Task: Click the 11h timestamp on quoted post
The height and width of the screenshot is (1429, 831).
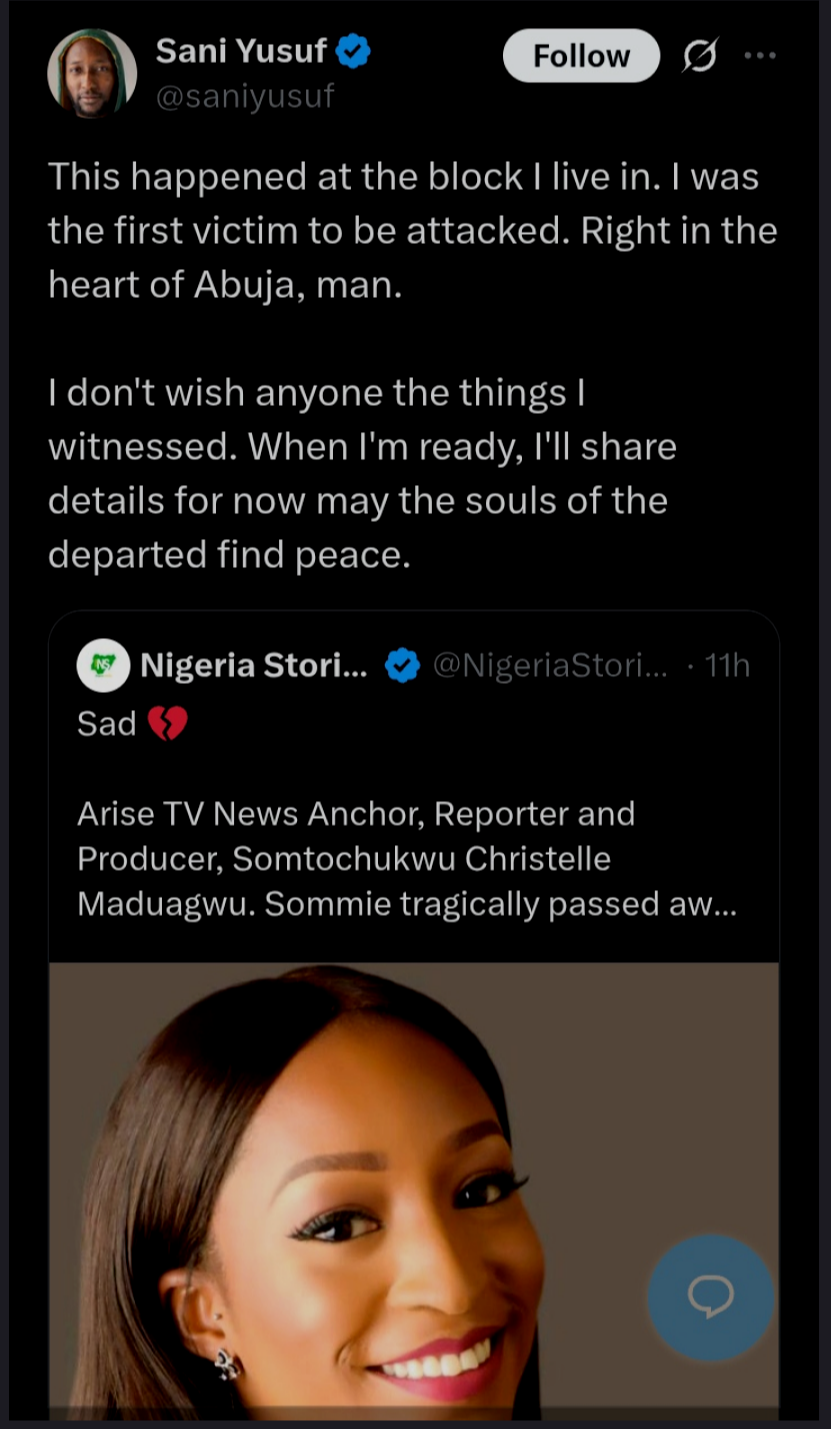Action: (727, 665)
